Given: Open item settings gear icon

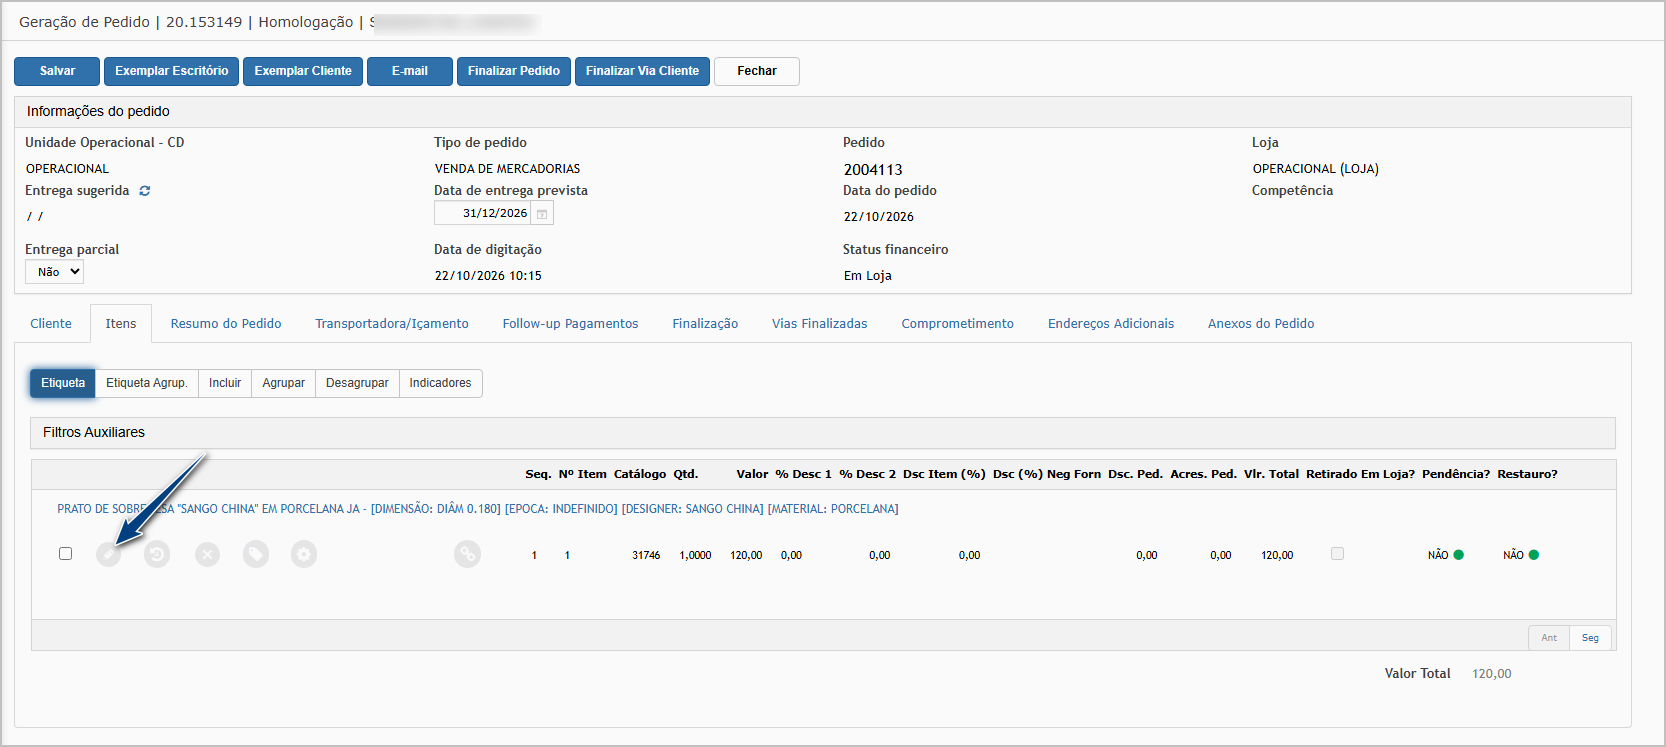Looking at the screenshot, I should tap(304, 554).
